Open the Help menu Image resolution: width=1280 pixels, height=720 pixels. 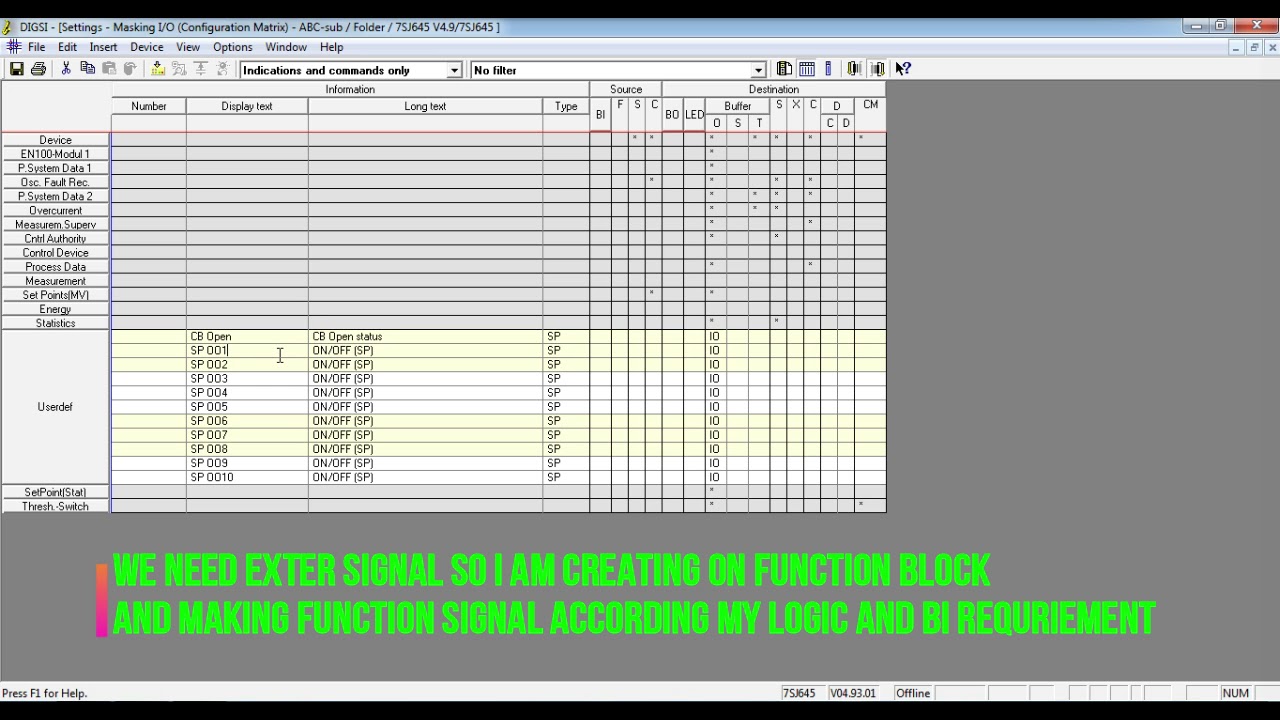point(331,47)
